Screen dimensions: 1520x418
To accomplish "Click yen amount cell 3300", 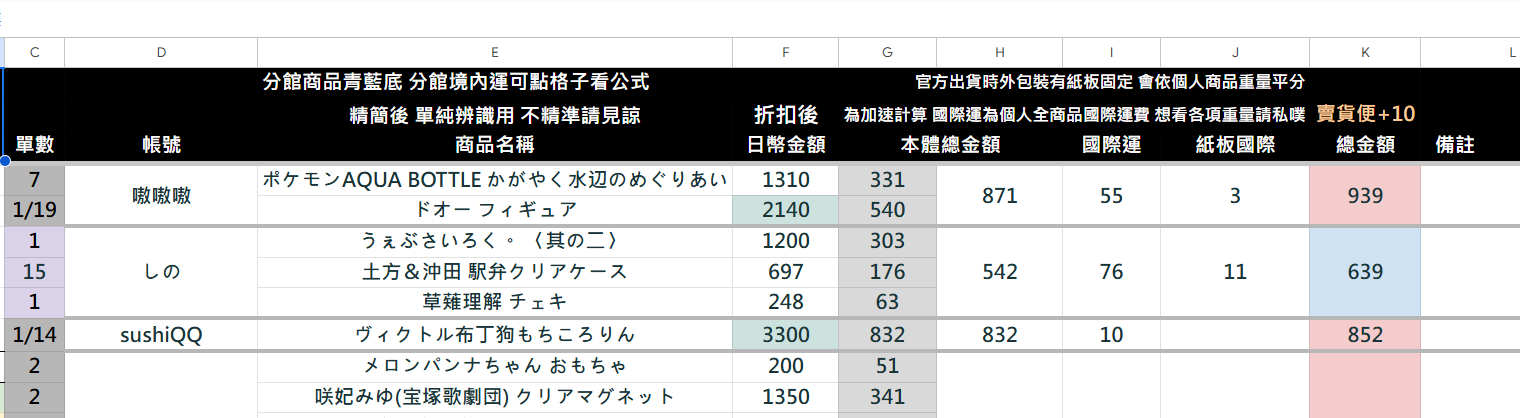I will (785, 335).
